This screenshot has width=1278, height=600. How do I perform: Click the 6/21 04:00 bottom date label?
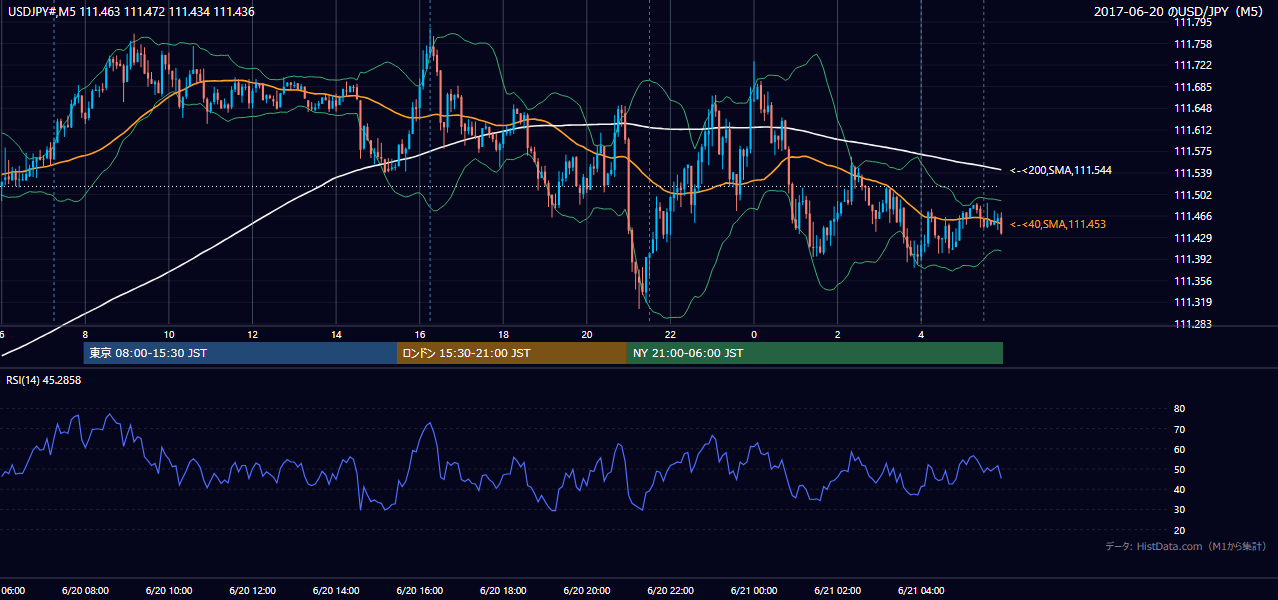point(920,590)
